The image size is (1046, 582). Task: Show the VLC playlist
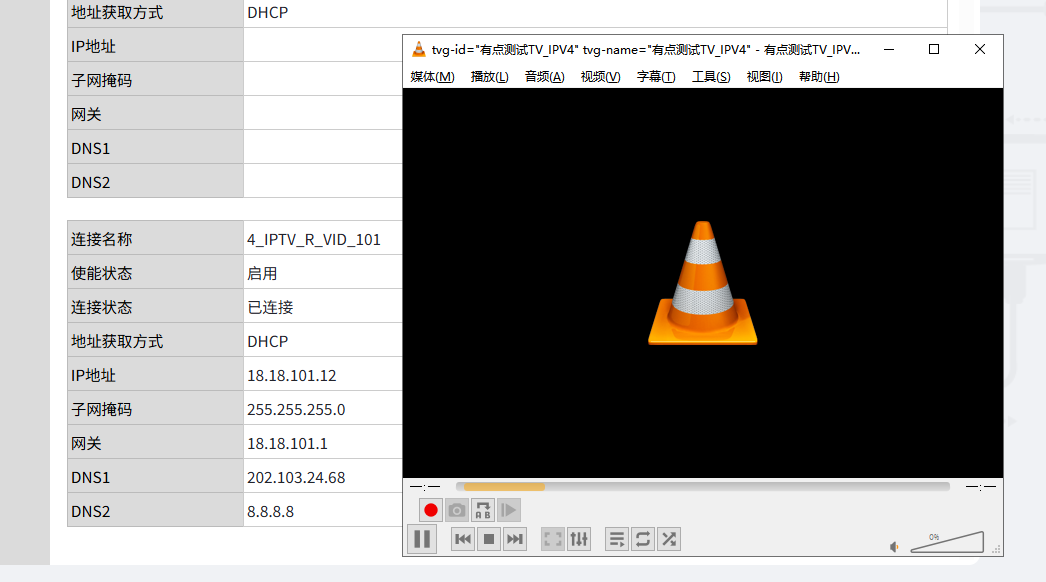617,539
